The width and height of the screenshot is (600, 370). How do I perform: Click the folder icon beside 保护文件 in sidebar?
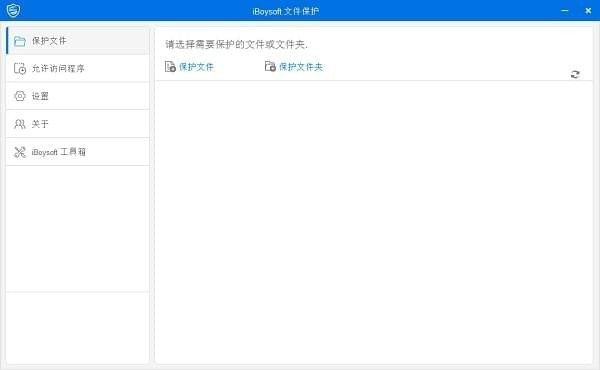point(20,41)
